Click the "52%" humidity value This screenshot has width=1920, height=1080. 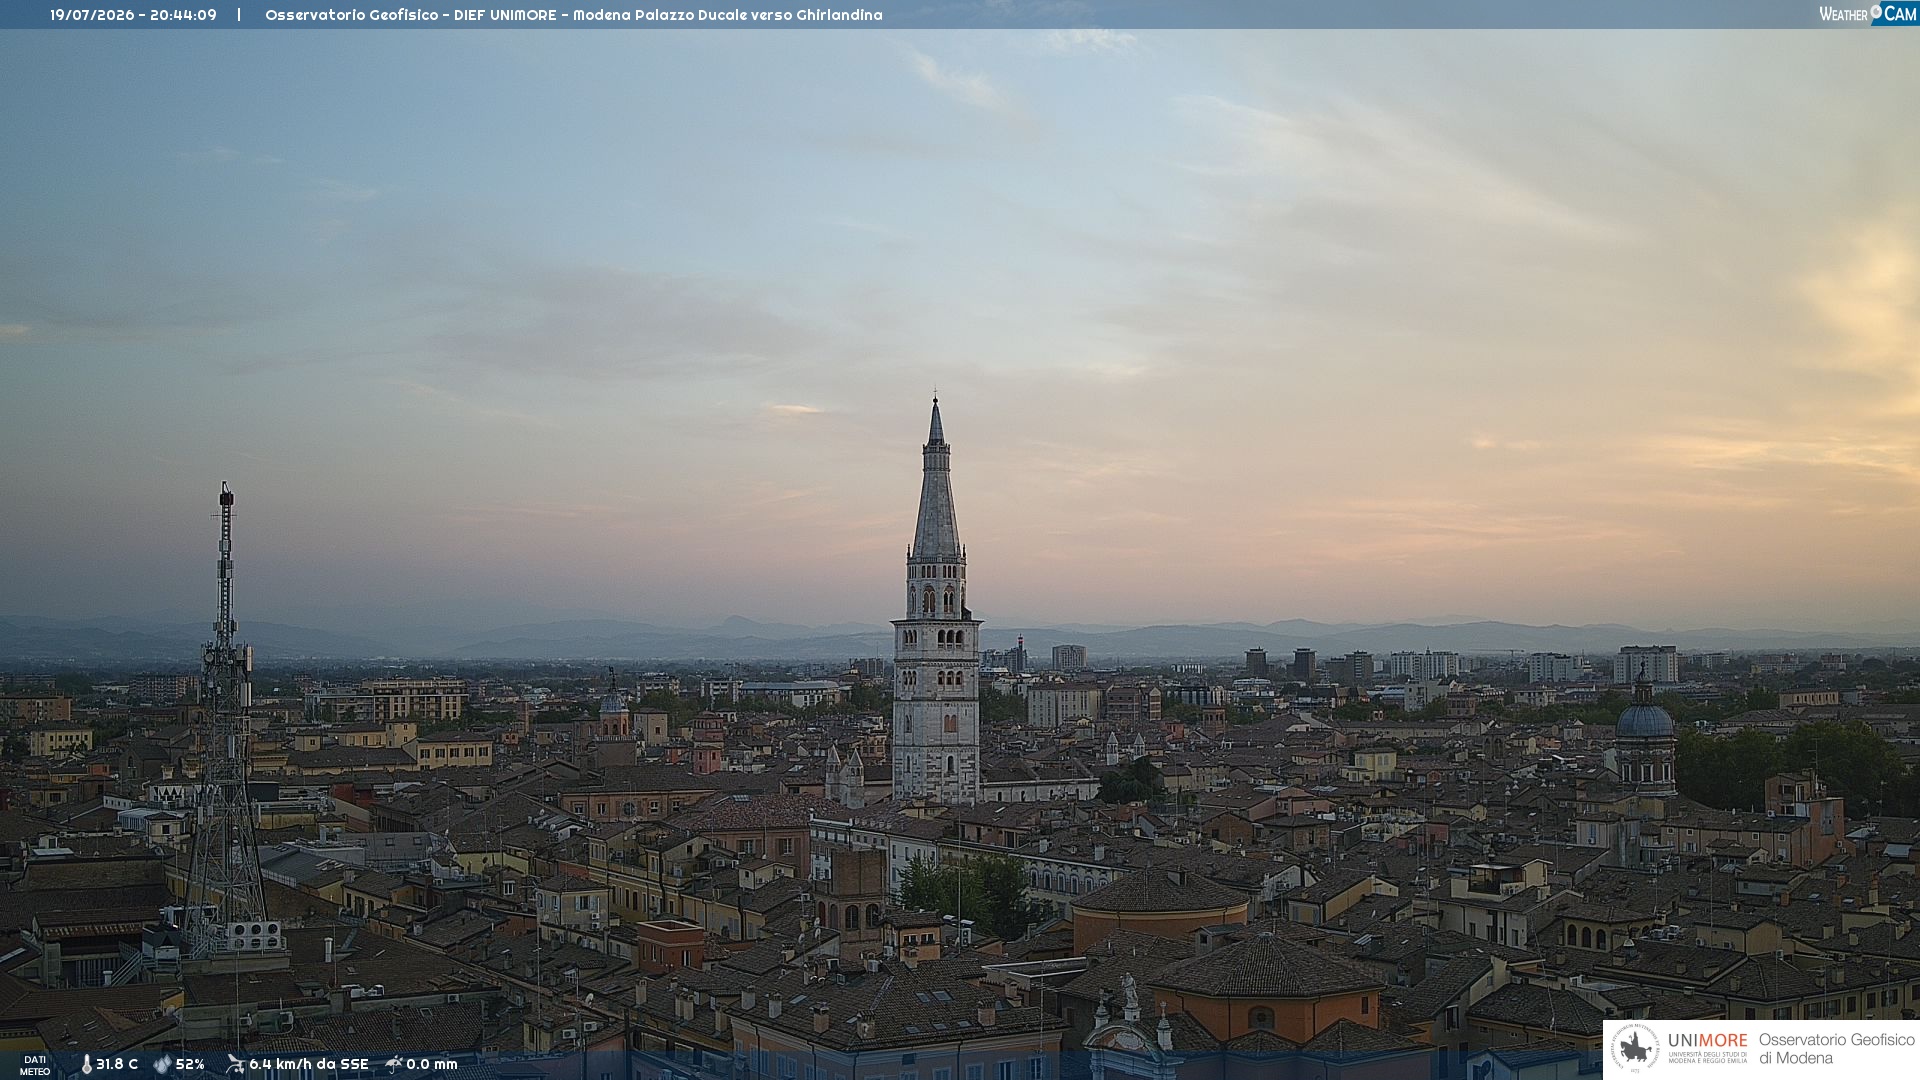tap(190, 1065)
